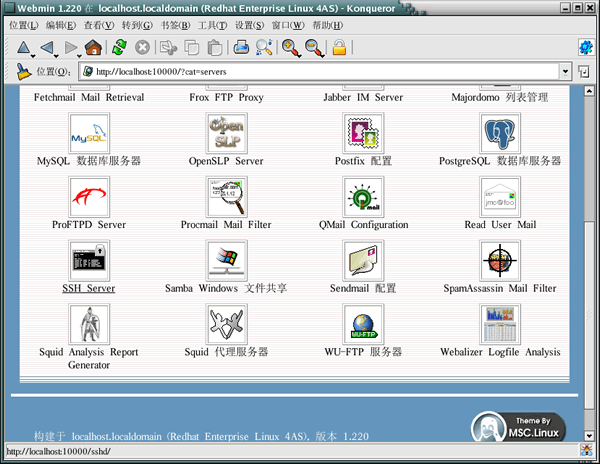Follow the PostgreSQL 数据库服务器 text link
Viewport: 600px width, 464px height.
[500, 161]
